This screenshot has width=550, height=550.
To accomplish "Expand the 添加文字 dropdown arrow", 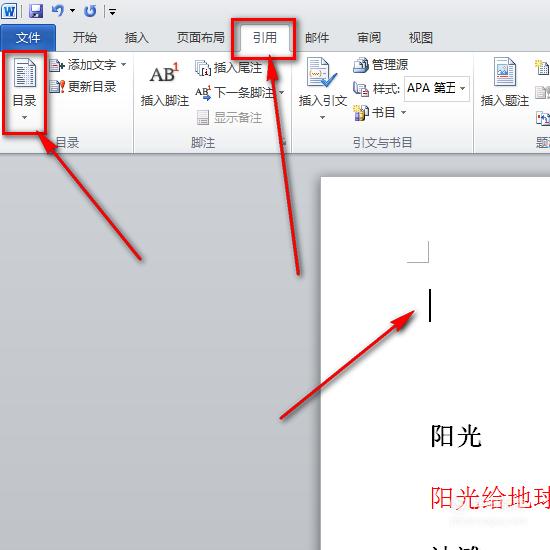I will pyautogui.click(x=123, y=65).
